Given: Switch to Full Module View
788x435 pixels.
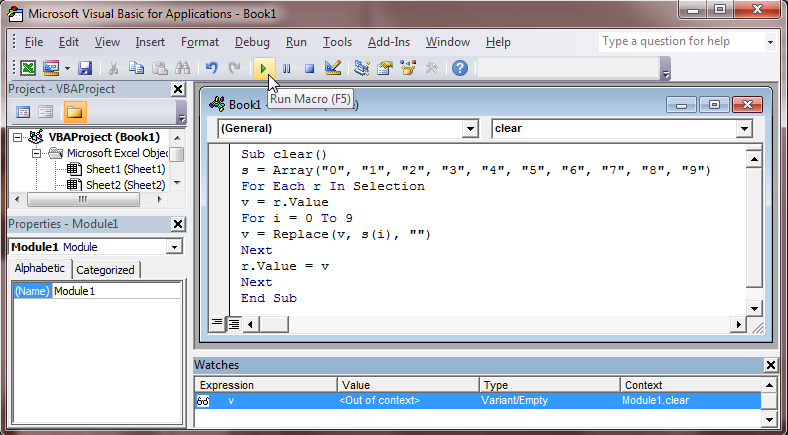Looking at the screenshot, I should [x=234, y=324].
